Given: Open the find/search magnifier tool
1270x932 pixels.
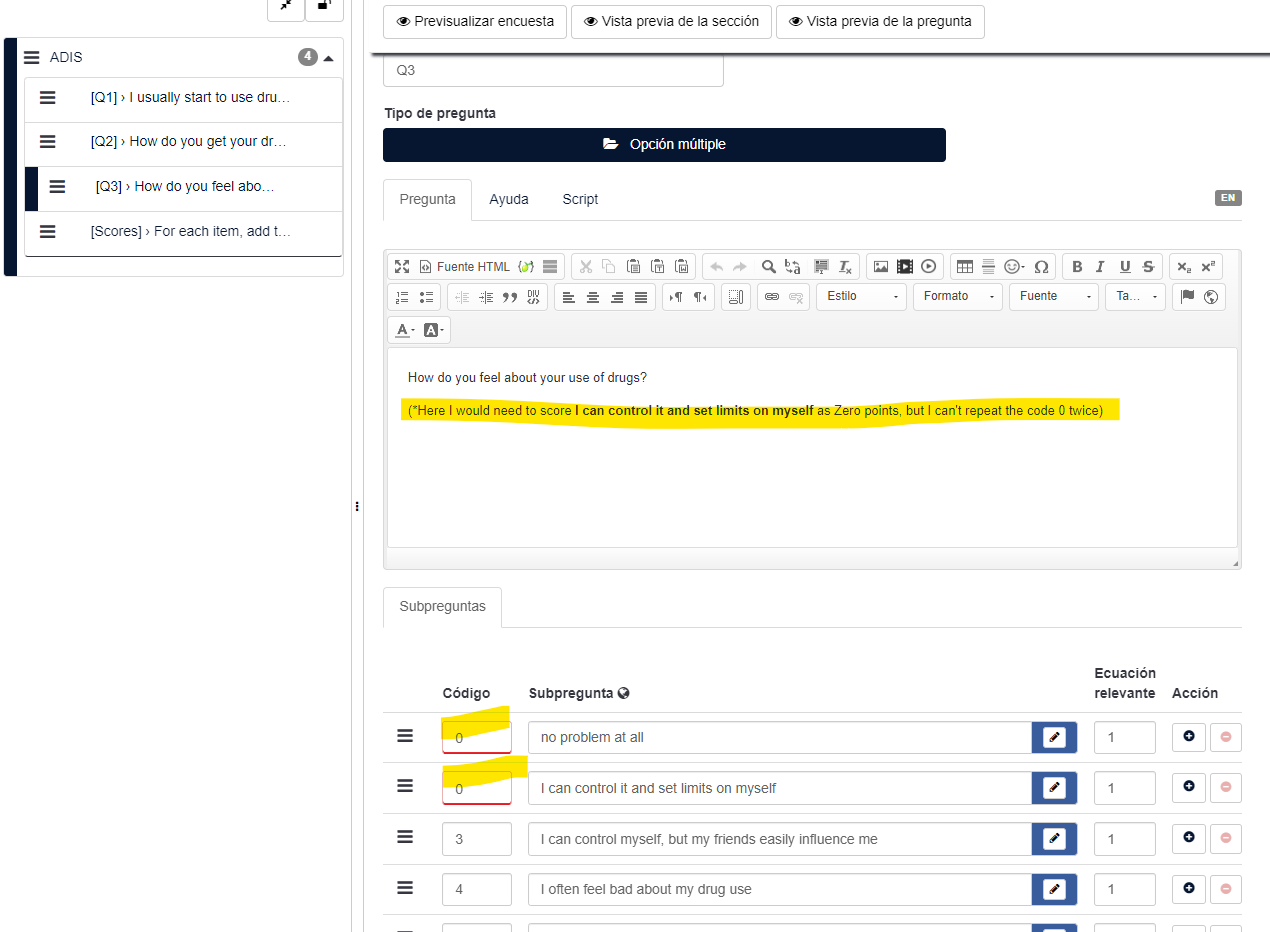Looking at the screenshot, I should (768, 267).
